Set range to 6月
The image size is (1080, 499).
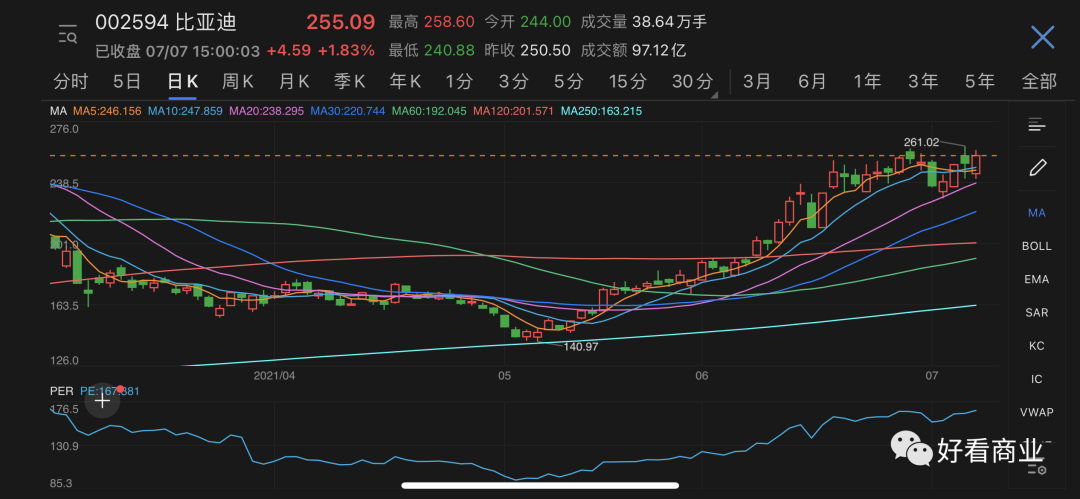click(811, 82)
